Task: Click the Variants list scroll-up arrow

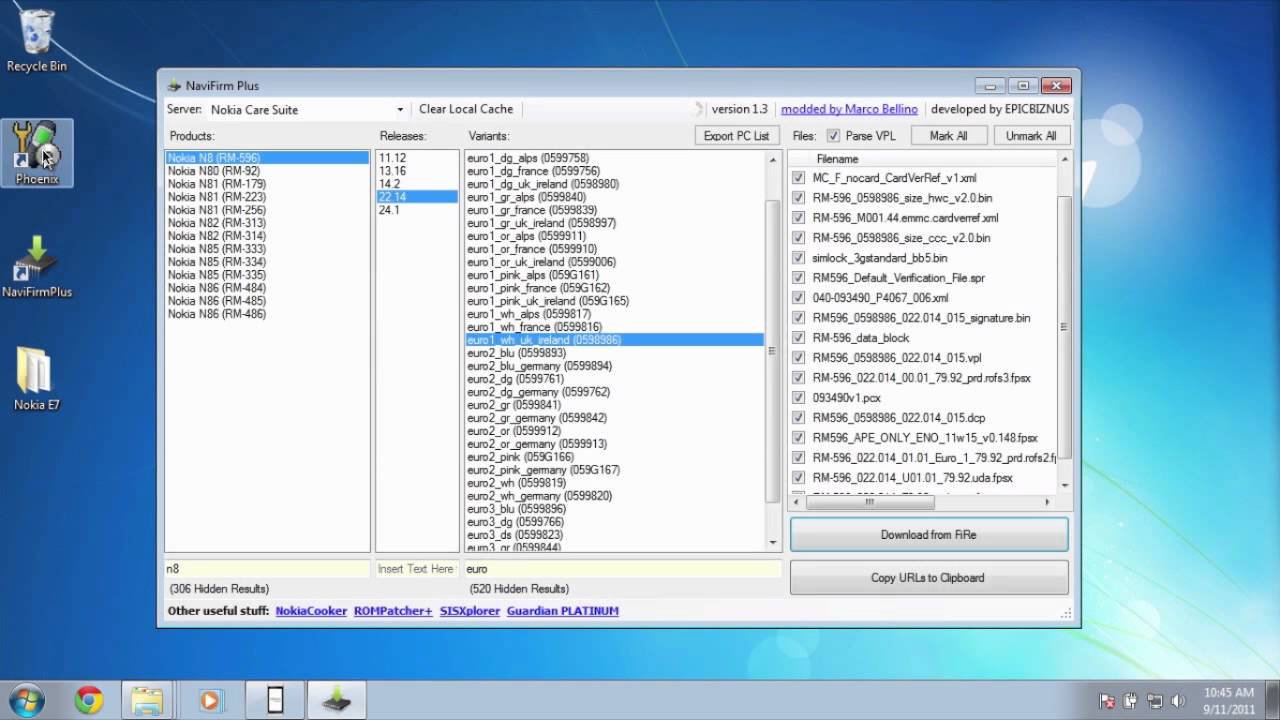Action: 773,160
